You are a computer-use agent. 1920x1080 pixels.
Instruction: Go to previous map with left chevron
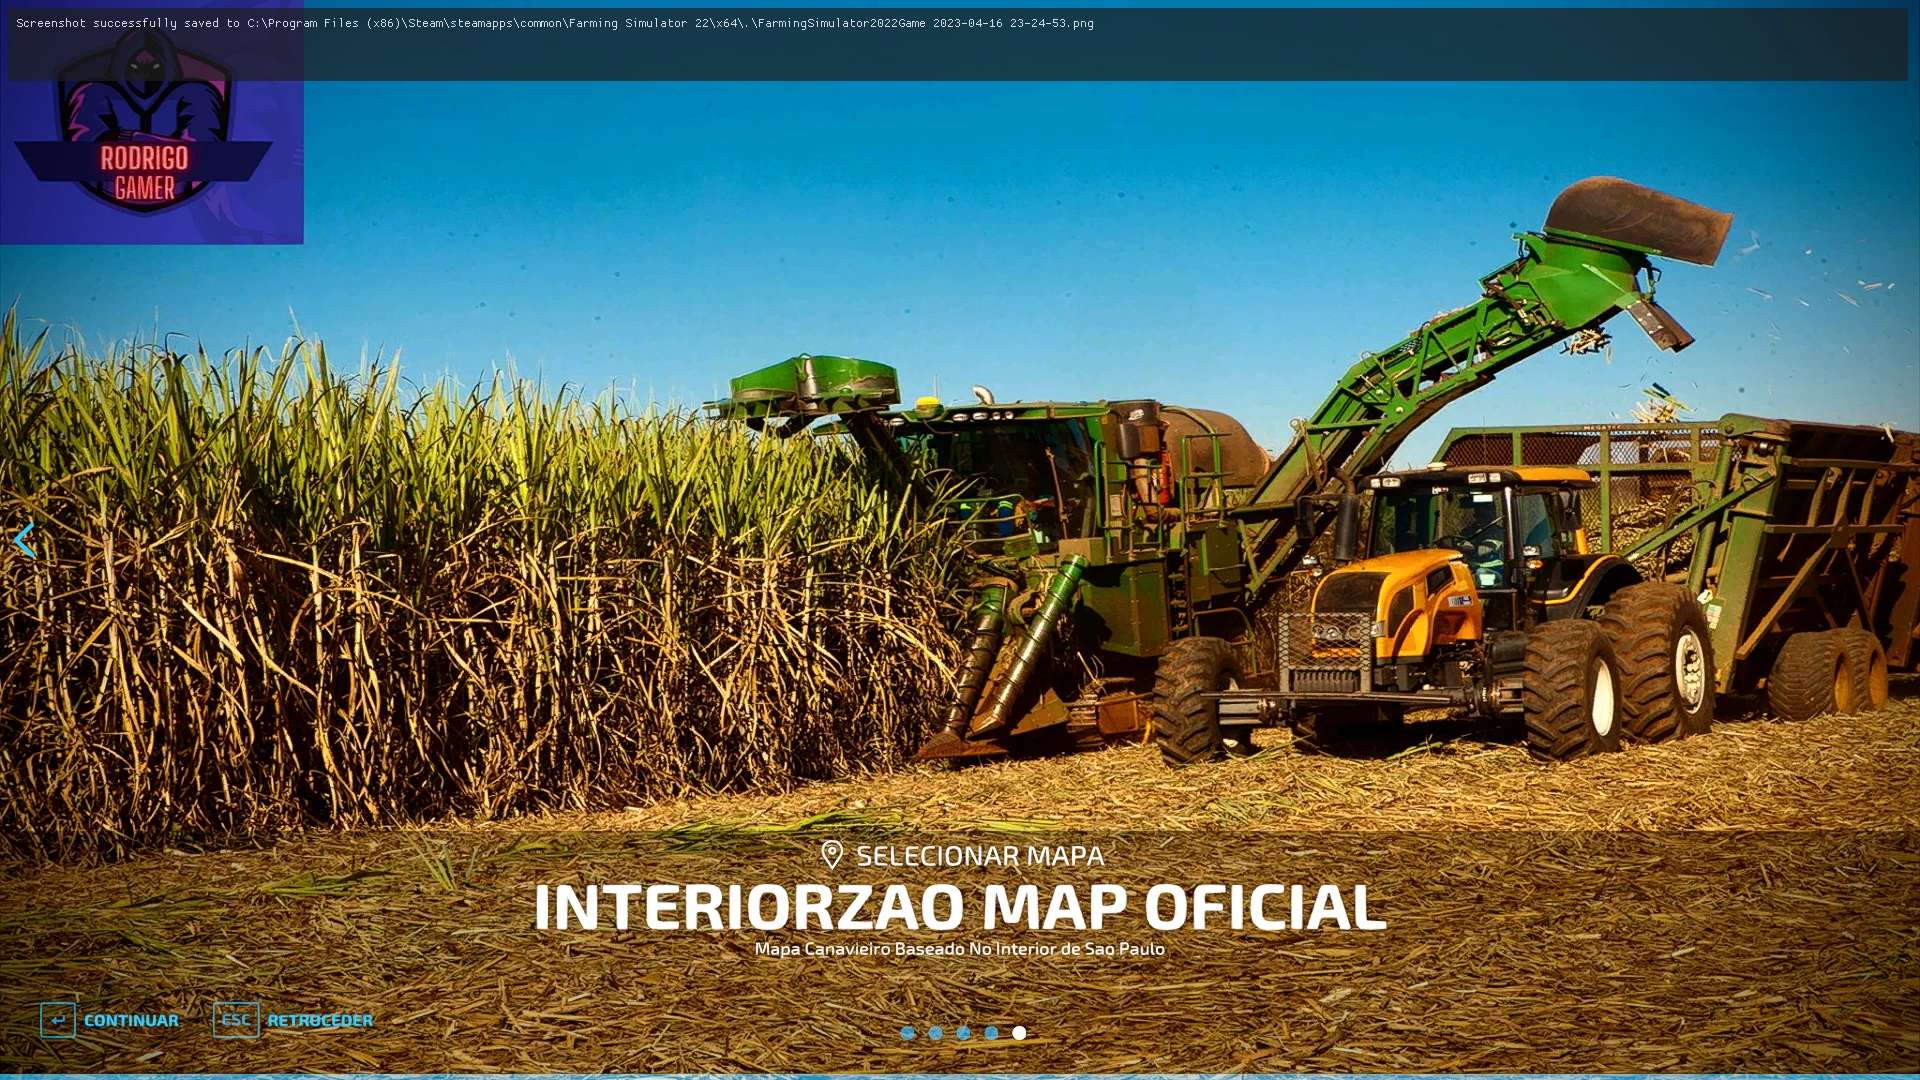25,540
